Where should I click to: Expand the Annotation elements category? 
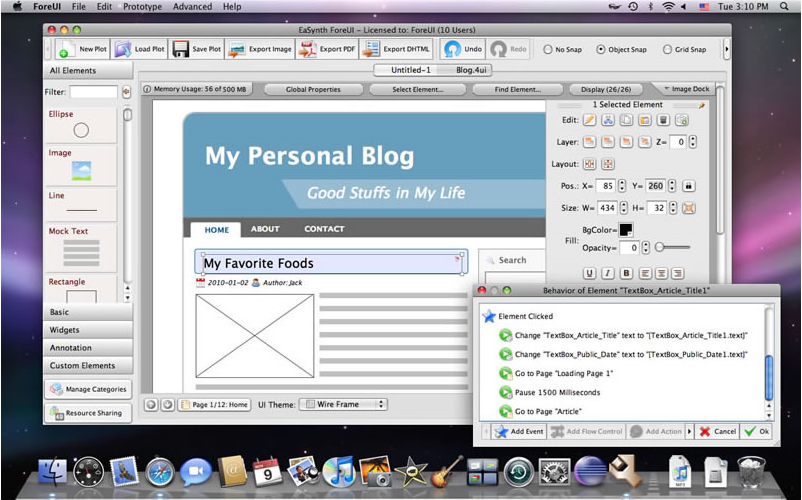[88, 348]
